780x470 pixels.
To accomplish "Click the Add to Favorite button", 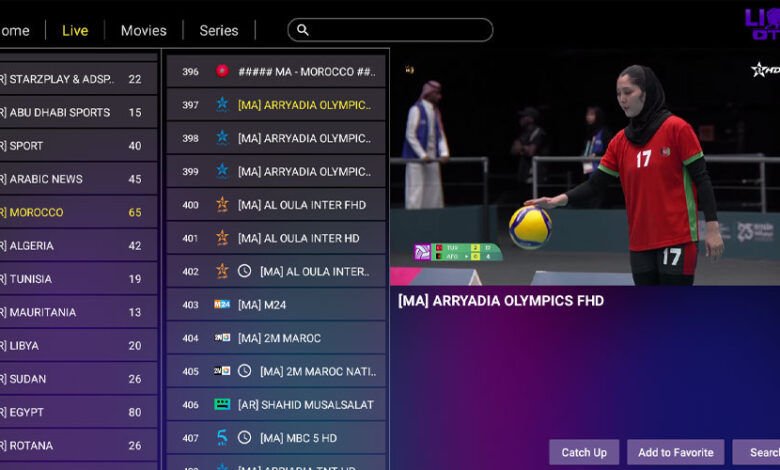I will click(x=676, y=452).
